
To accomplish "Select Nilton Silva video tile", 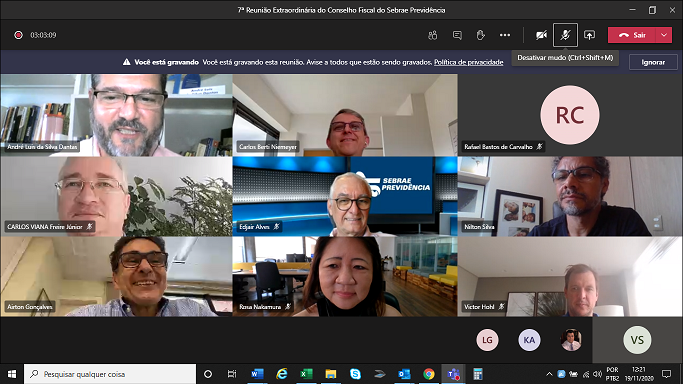I will [x=570, y=196].
